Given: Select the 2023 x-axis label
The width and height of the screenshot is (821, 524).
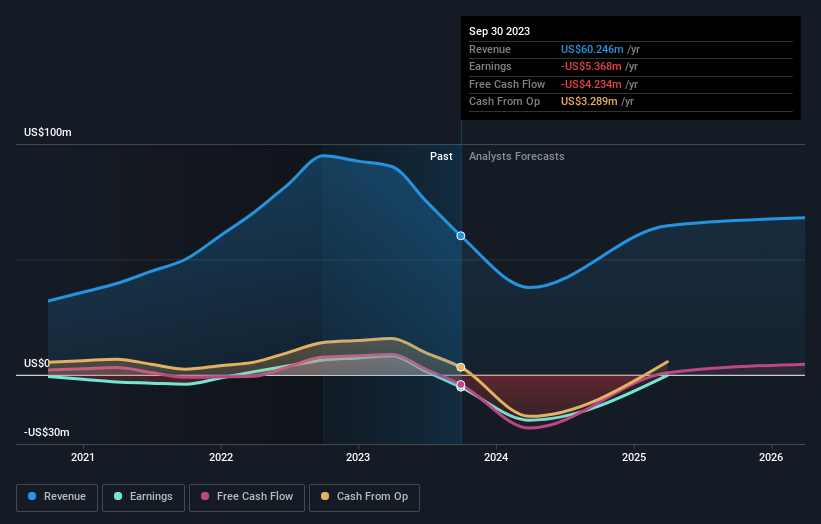Looking at the screenshot, I should (358, 457).
